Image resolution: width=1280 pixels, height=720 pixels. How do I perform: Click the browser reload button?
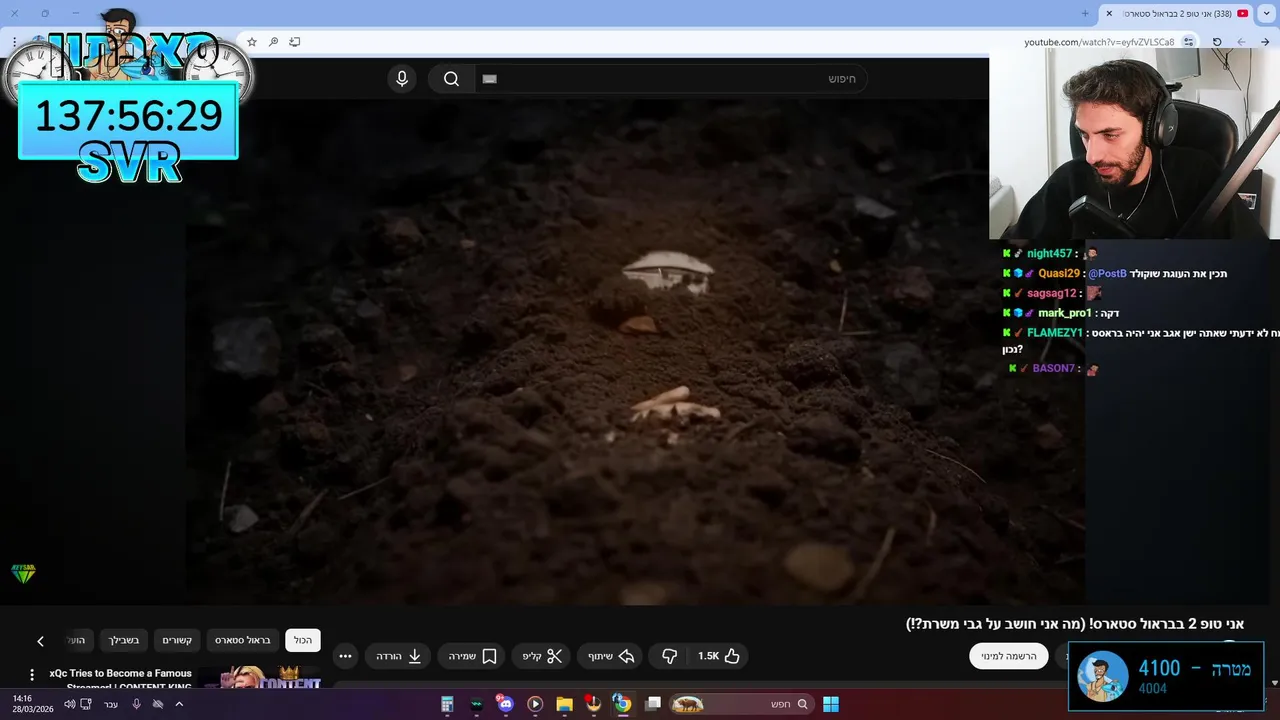tap(1217, 42)
